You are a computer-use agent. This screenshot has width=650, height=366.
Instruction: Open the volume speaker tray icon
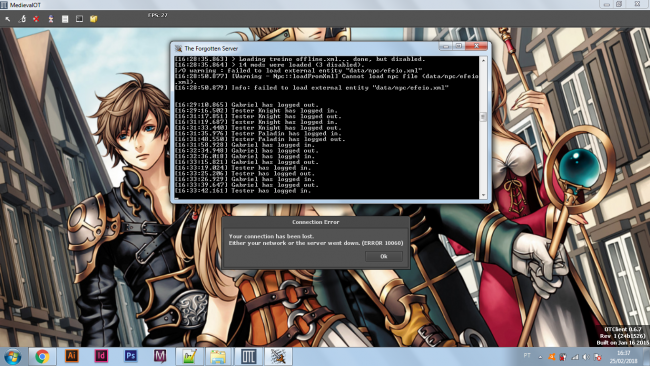click(586, 357)
